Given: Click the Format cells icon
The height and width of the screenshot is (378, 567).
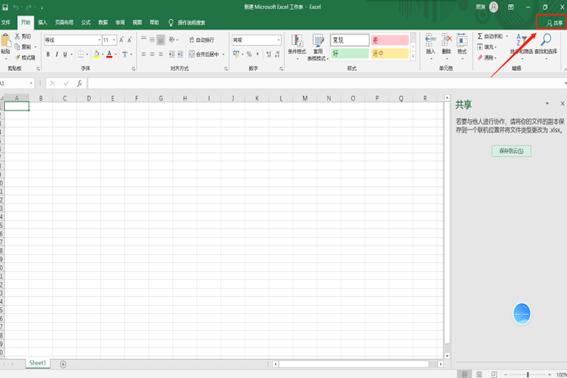Looking at the screenshot, I should (x=462, y=40).
